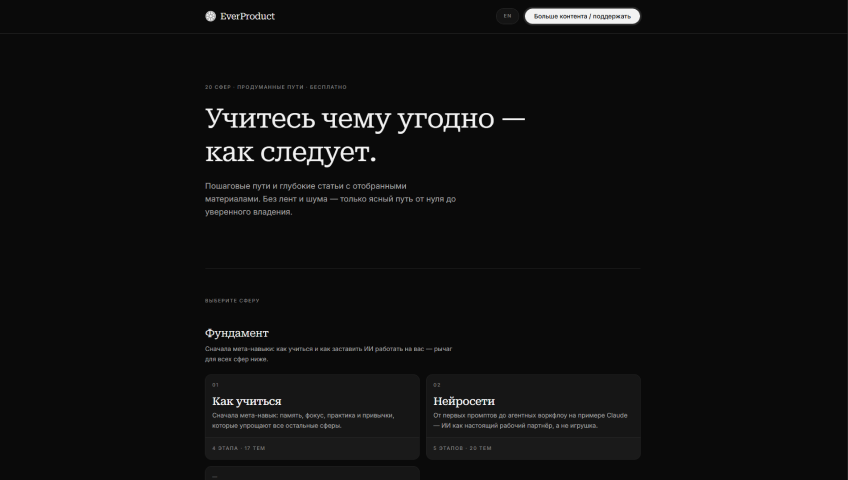The width and height of the screenshot is (848, 480).
Task: Open the EverProduct home link text
Action: tap(247, 16)
